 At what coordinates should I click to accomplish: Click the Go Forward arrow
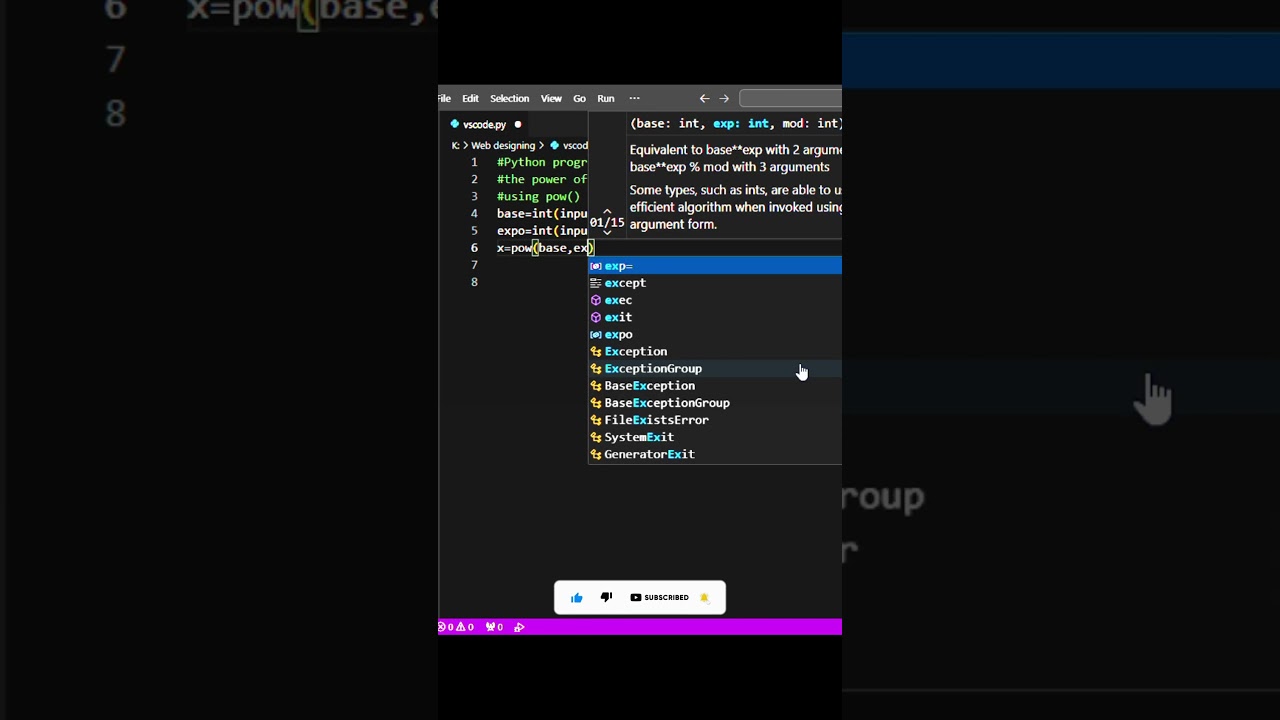click(724, 98)
